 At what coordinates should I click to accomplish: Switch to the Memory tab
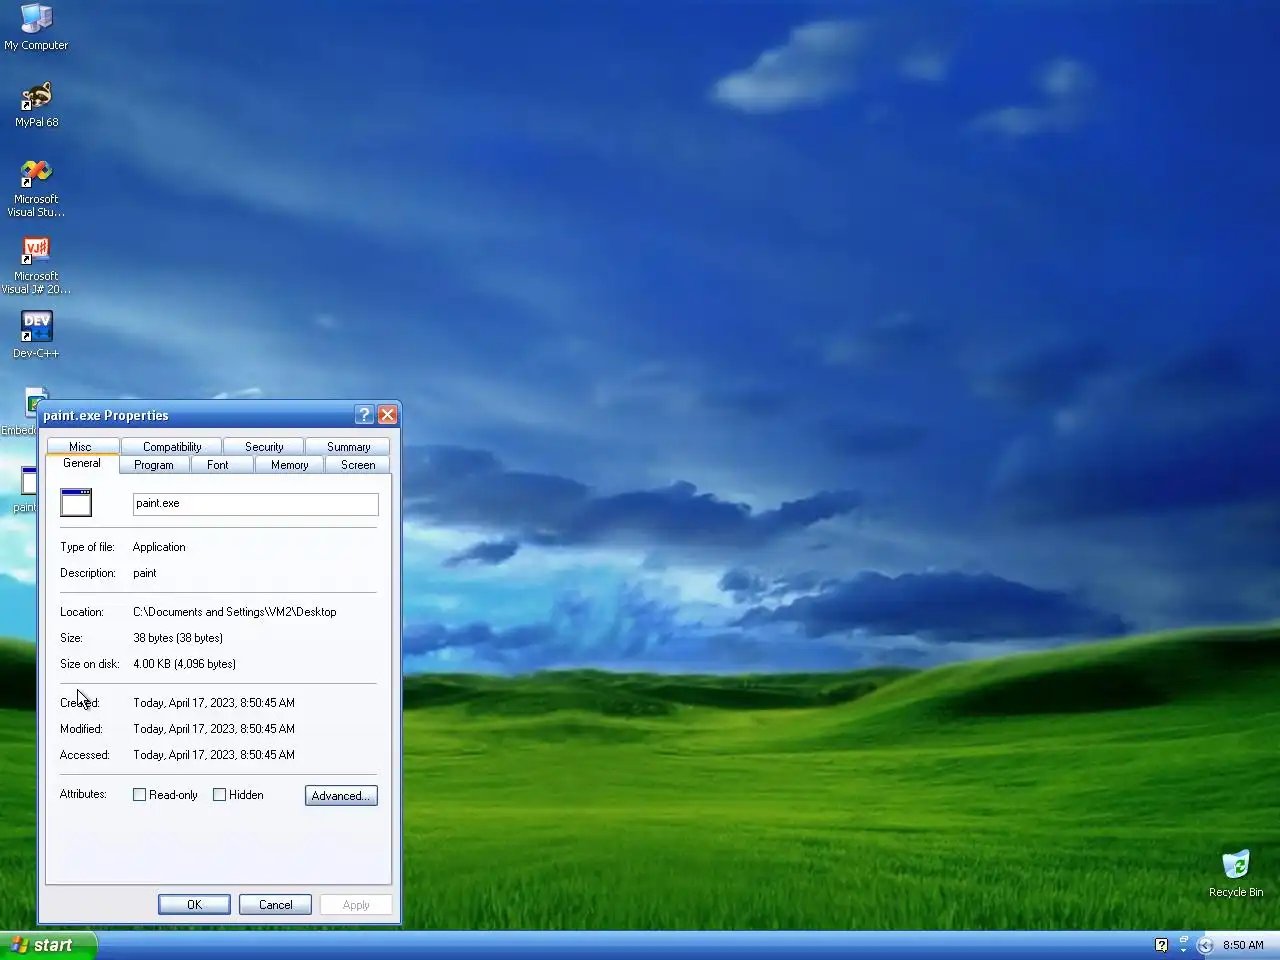click(x=289, y=465)
